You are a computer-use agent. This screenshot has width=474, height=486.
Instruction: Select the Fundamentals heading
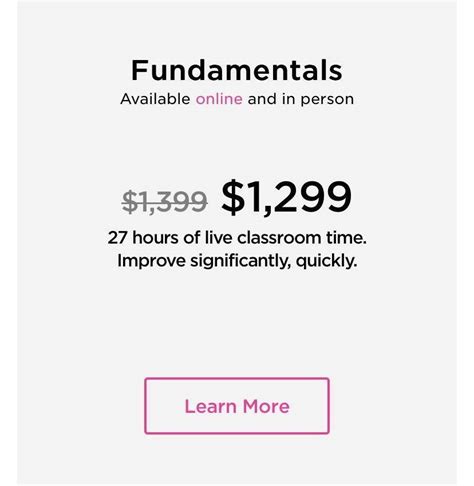click(237, 70)
